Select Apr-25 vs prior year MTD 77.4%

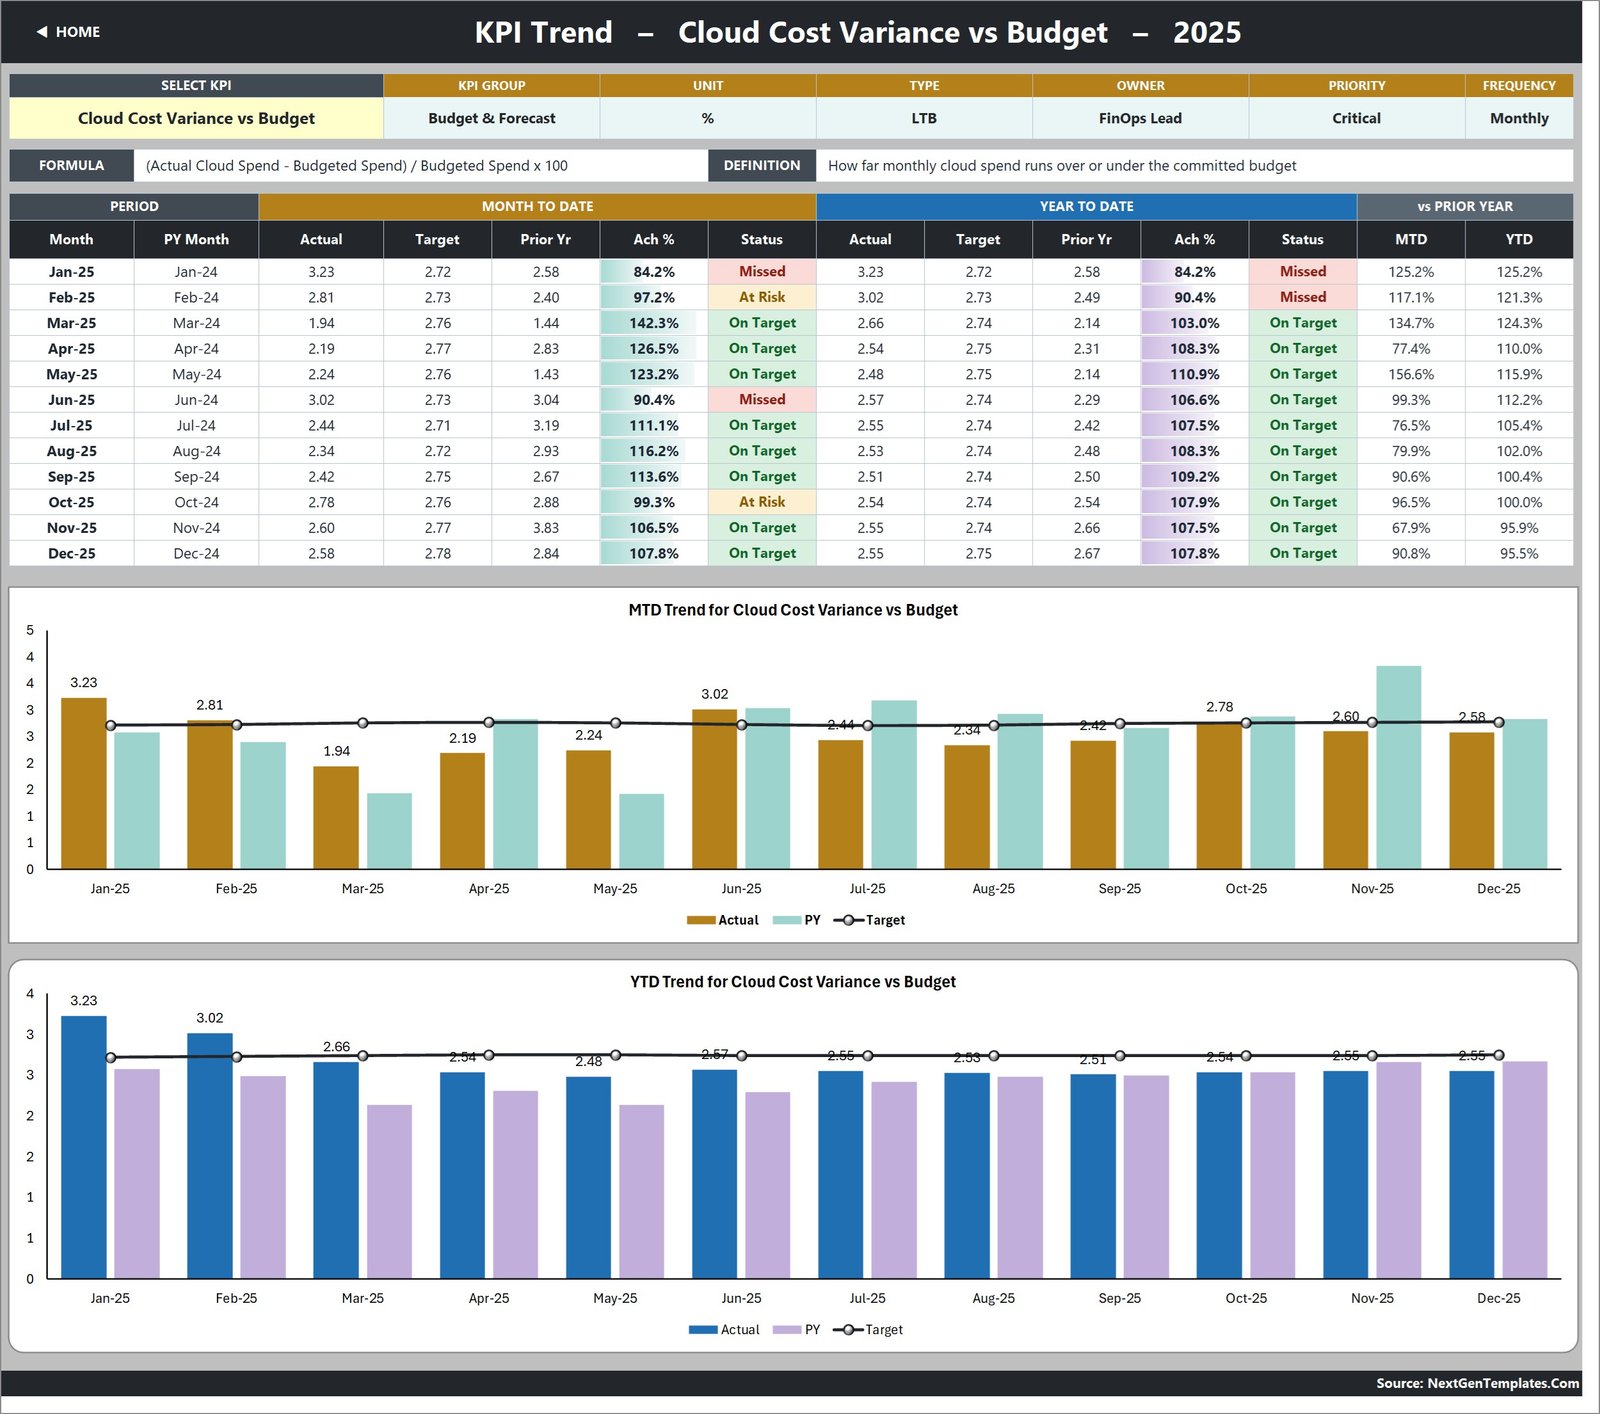click(1411, 349)
